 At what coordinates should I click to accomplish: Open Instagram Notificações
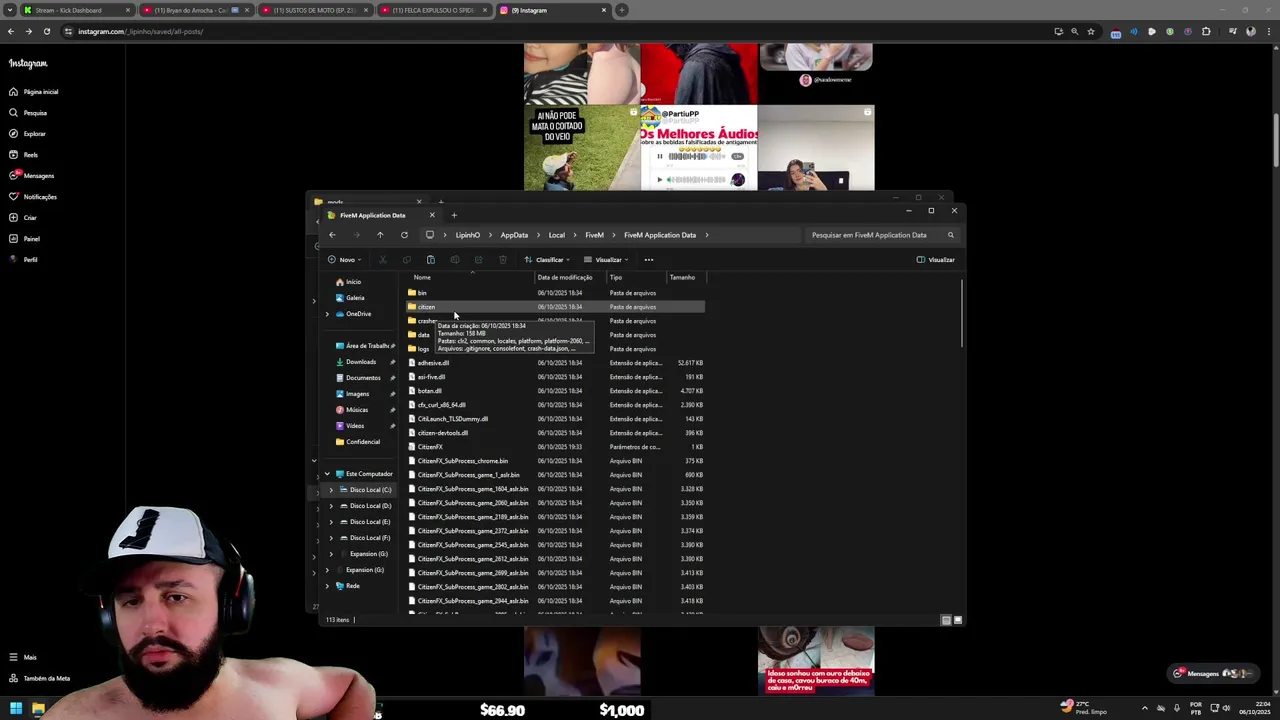click(33, 197)
